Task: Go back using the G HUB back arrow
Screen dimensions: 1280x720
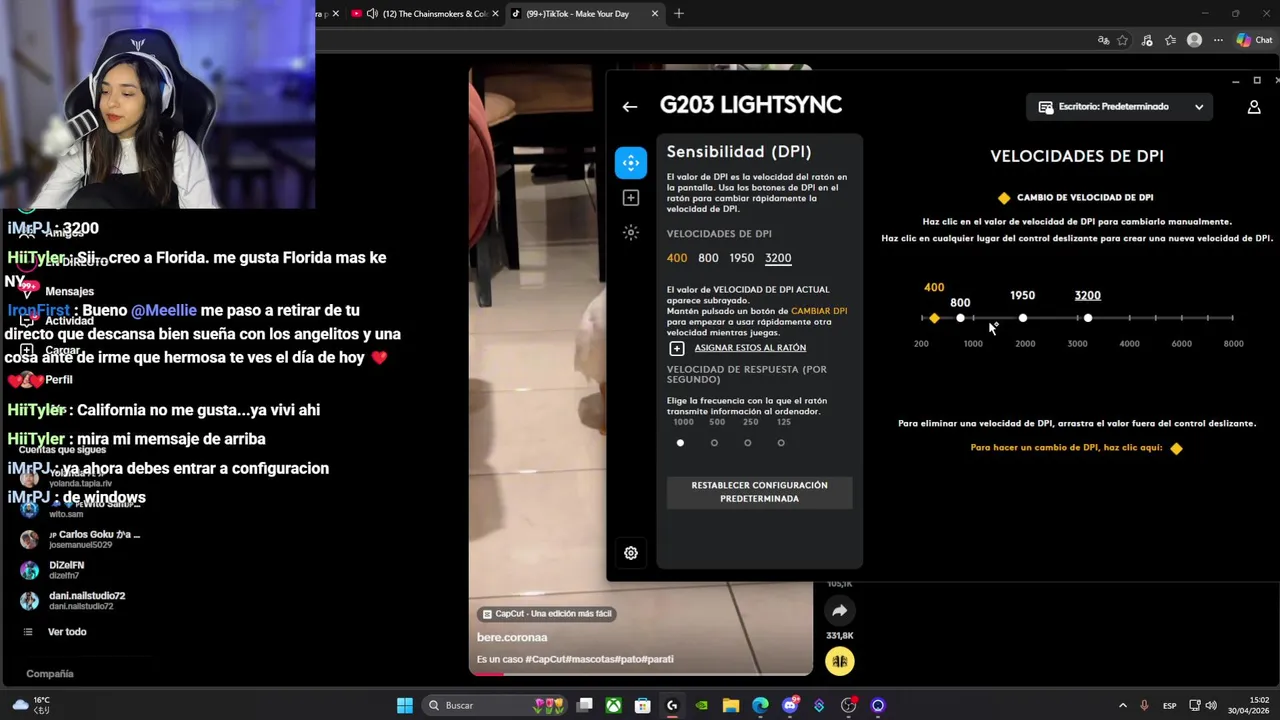Action: [629, 106]
